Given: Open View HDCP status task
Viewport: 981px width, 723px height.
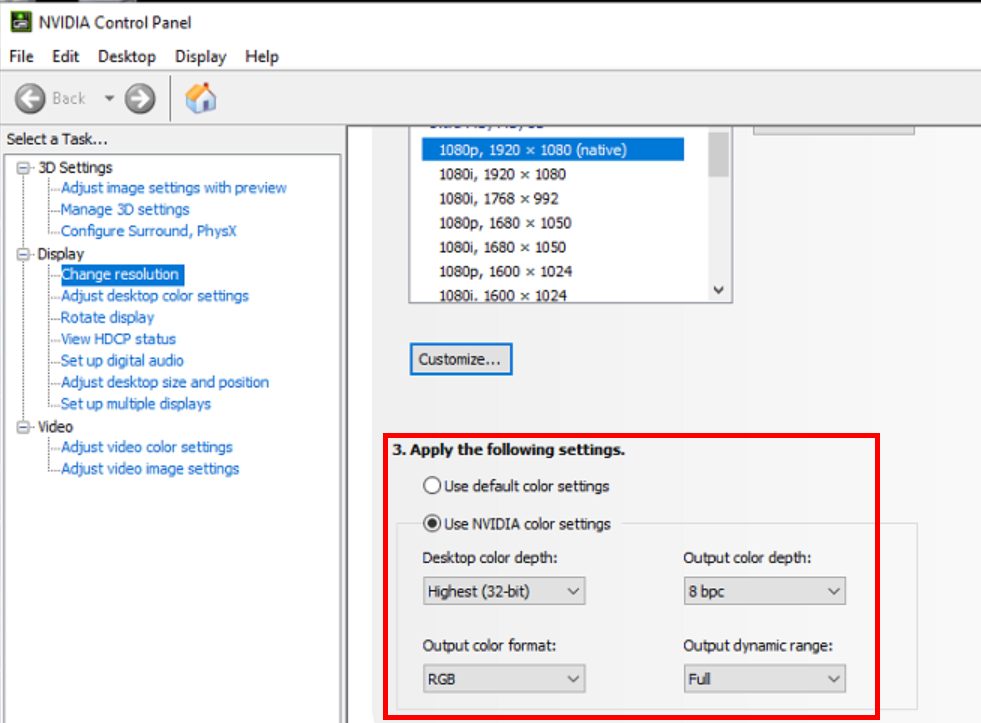Looking at the screenshot, I should tap(118, 339).
